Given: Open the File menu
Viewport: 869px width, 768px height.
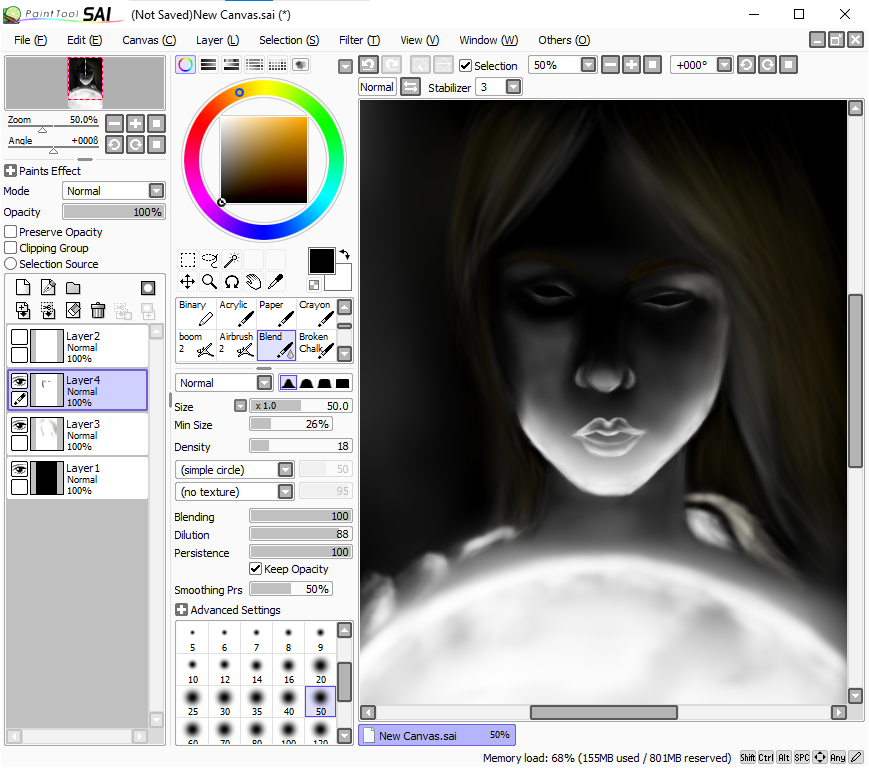Looking at the screenshot, I should tap(30, 40).
